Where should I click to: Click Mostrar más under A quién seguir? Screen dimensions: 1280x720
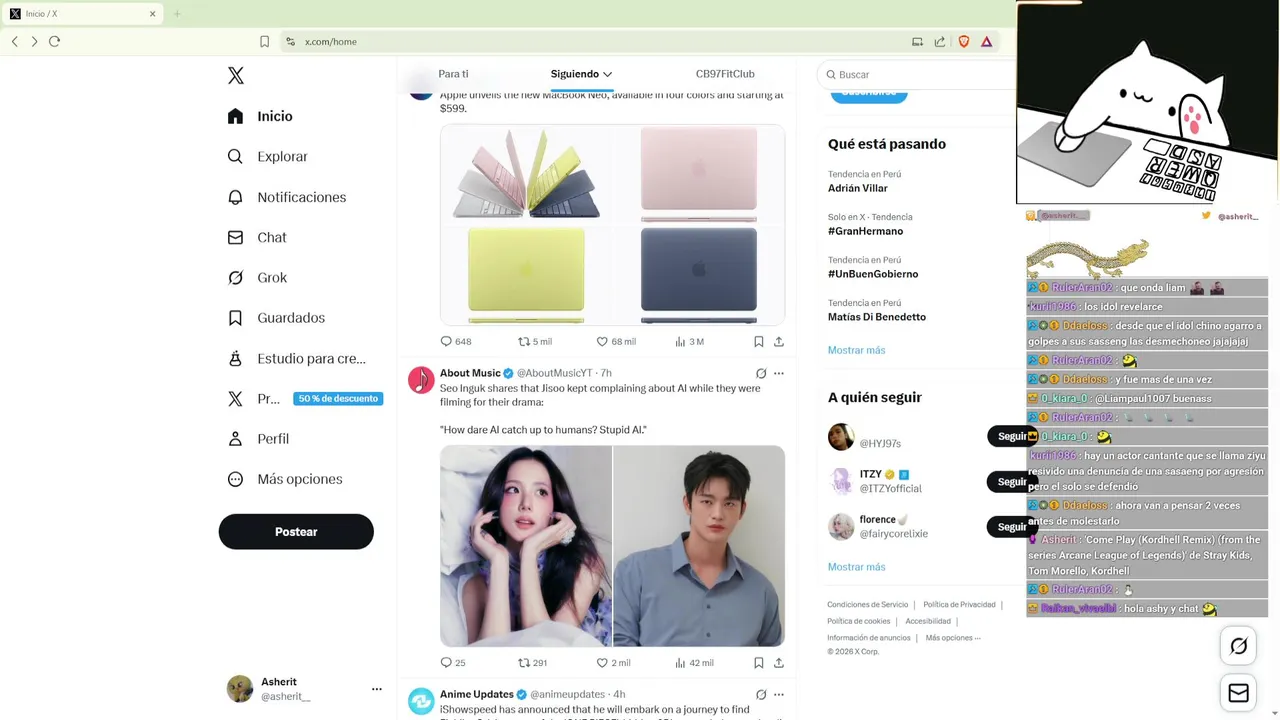(x=856, y=567)
